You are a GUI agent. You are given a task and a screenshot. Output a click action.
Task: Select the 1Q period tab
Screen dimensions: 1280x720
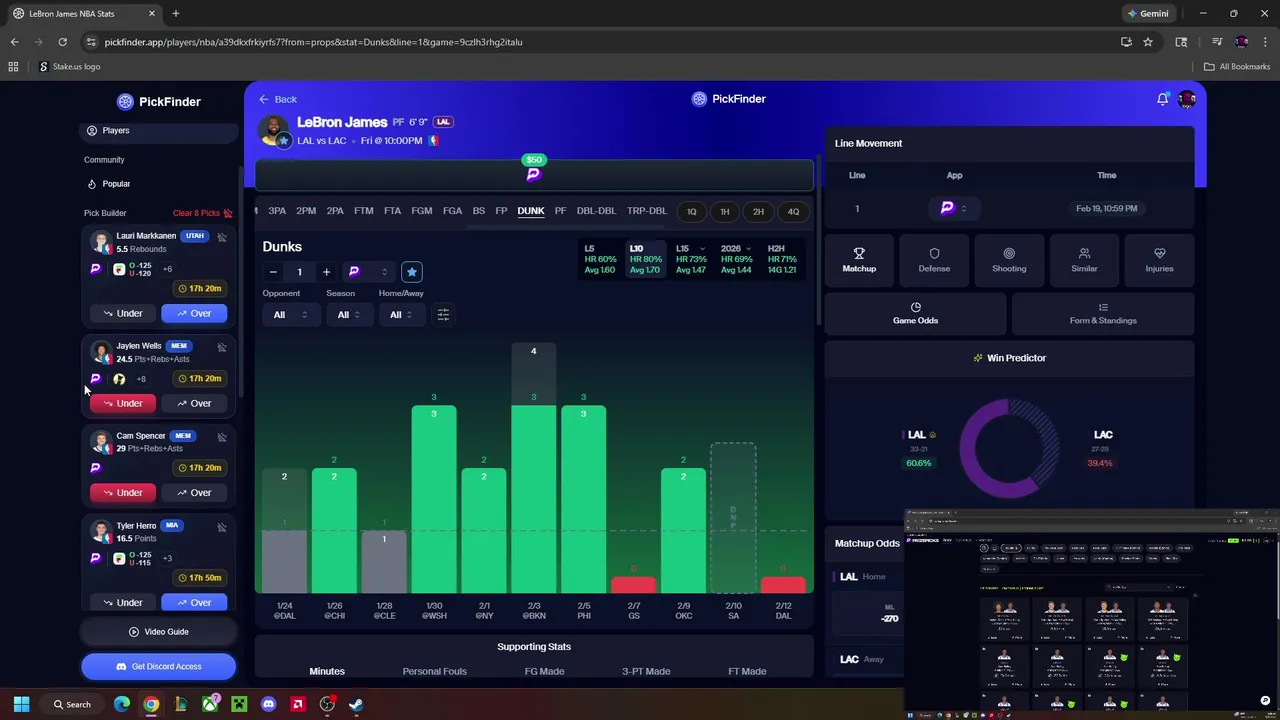(x=691, y=212)
